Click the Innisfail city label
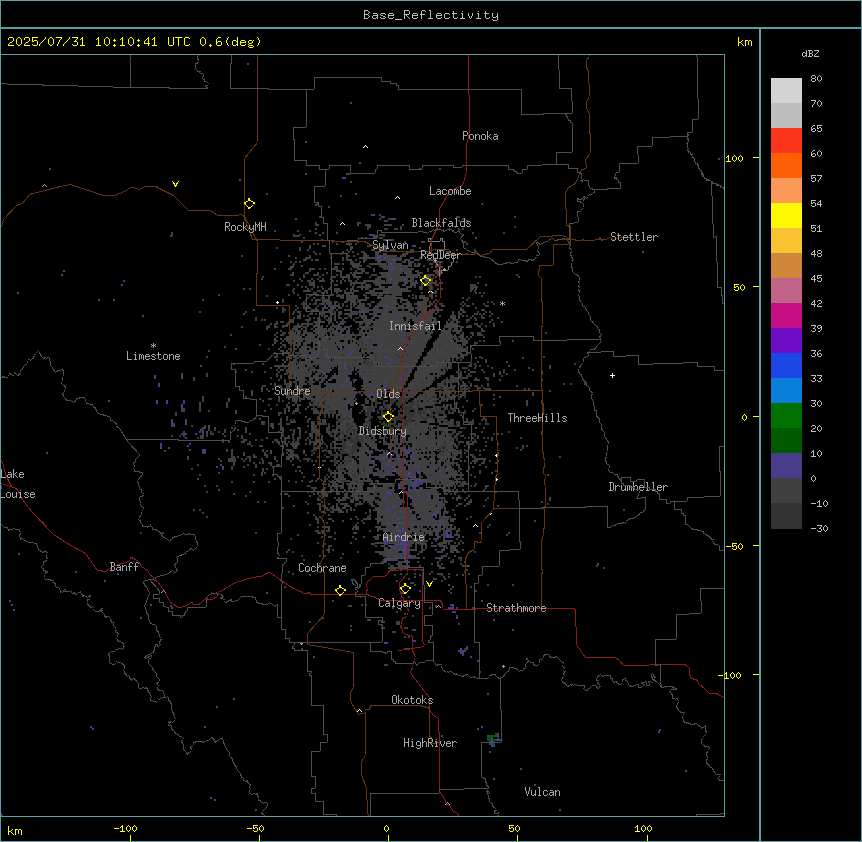 click(x=415, y=326)
